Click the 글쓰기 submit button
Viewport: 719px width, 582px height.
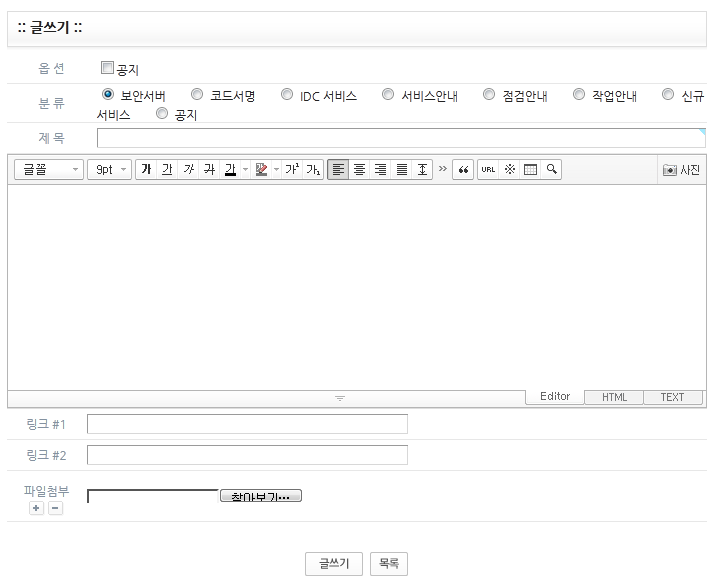[333, 564]
